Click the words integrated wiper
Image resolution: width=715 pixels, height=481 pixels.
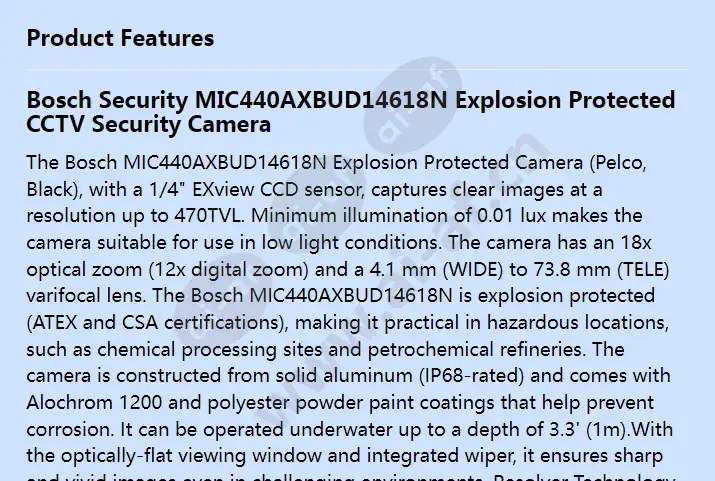[x=441, y=456]
